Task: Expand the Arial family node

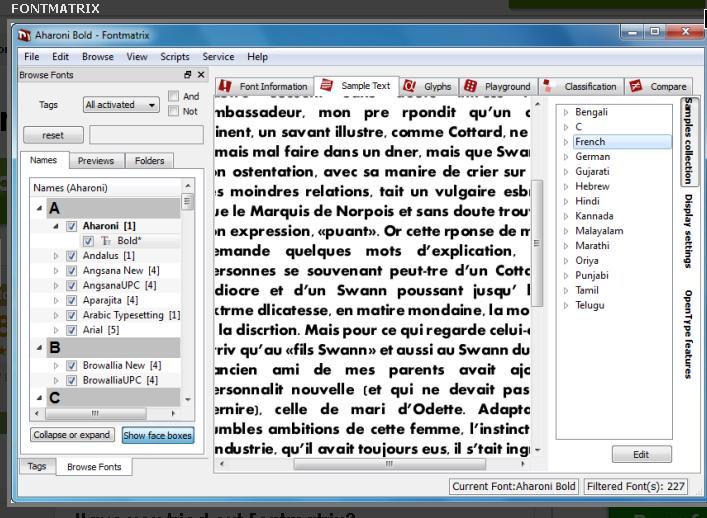Action: point(56,330)
